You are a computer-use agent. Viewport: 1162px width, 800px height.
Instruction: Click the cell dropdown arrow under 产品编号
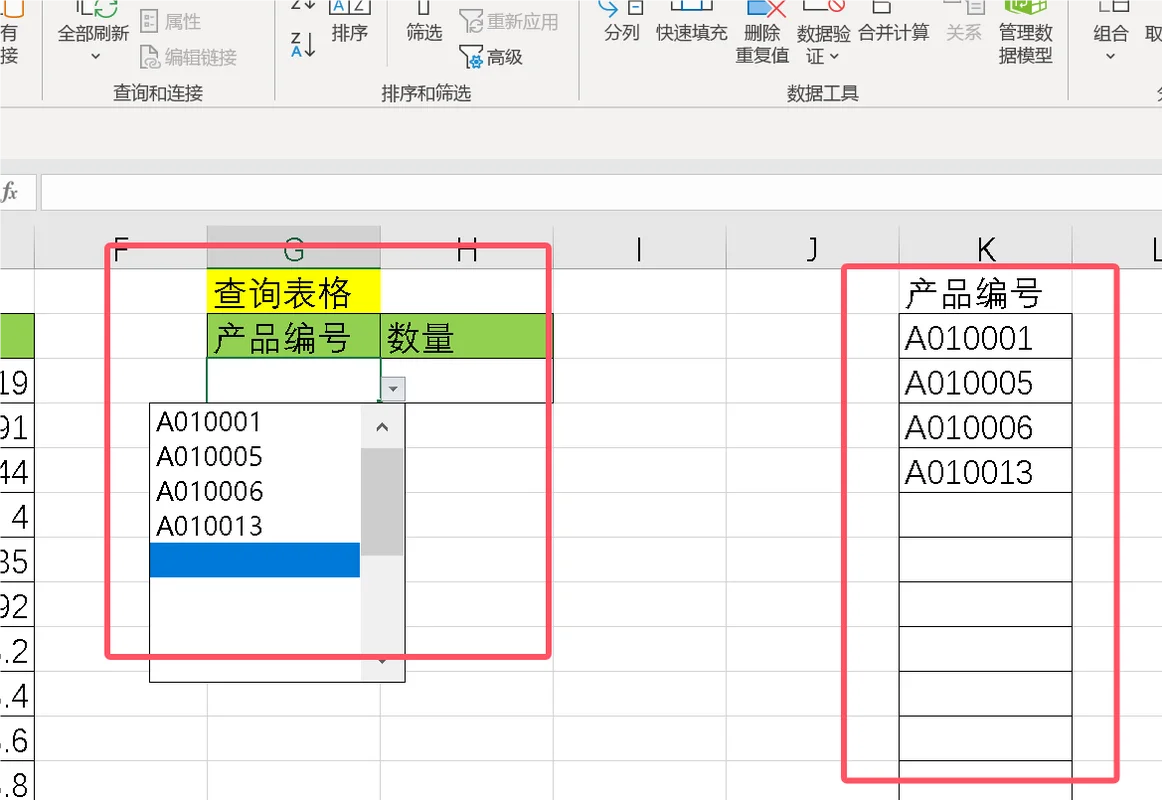(393, 388)
